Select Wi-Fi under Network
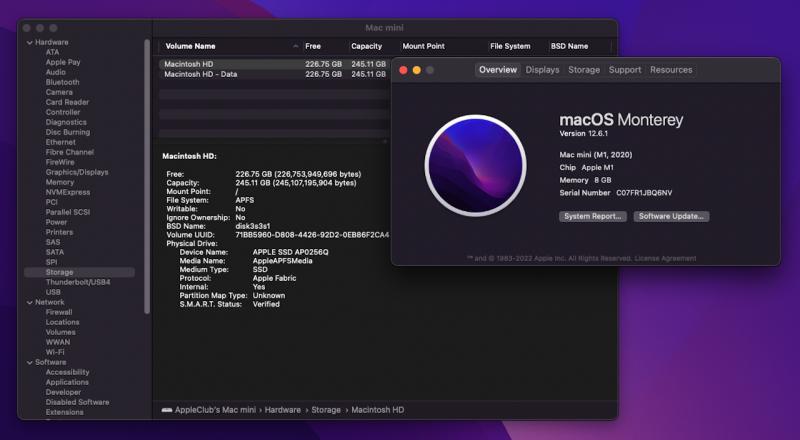The width and height of the screenshot is (800, 440). tap(55, 352)
